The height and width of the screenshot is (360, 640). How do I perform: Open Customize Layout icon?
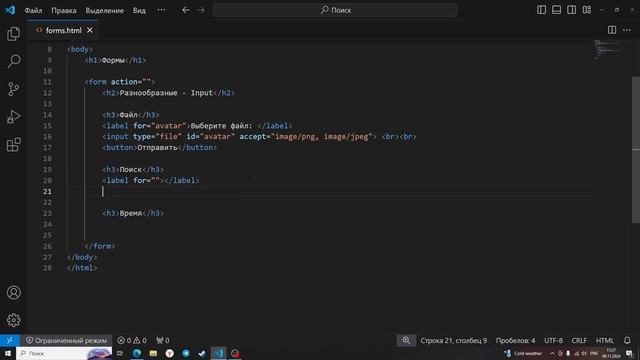click(x=587, y=10)
